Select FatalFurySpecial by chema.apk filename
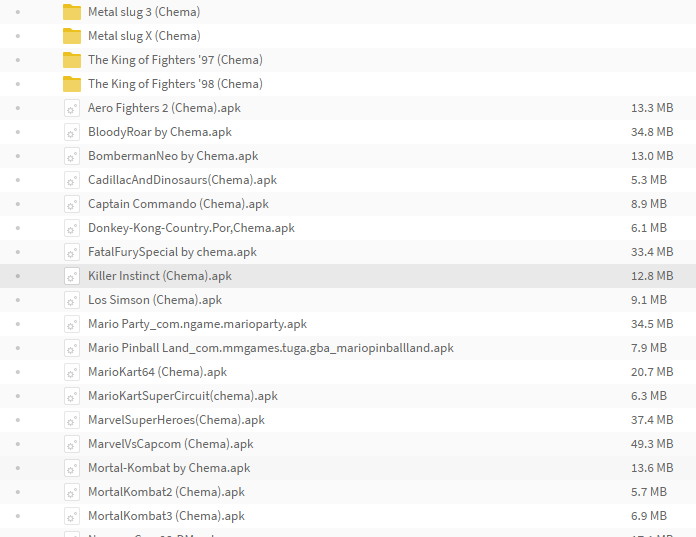 tap(172, 252)
